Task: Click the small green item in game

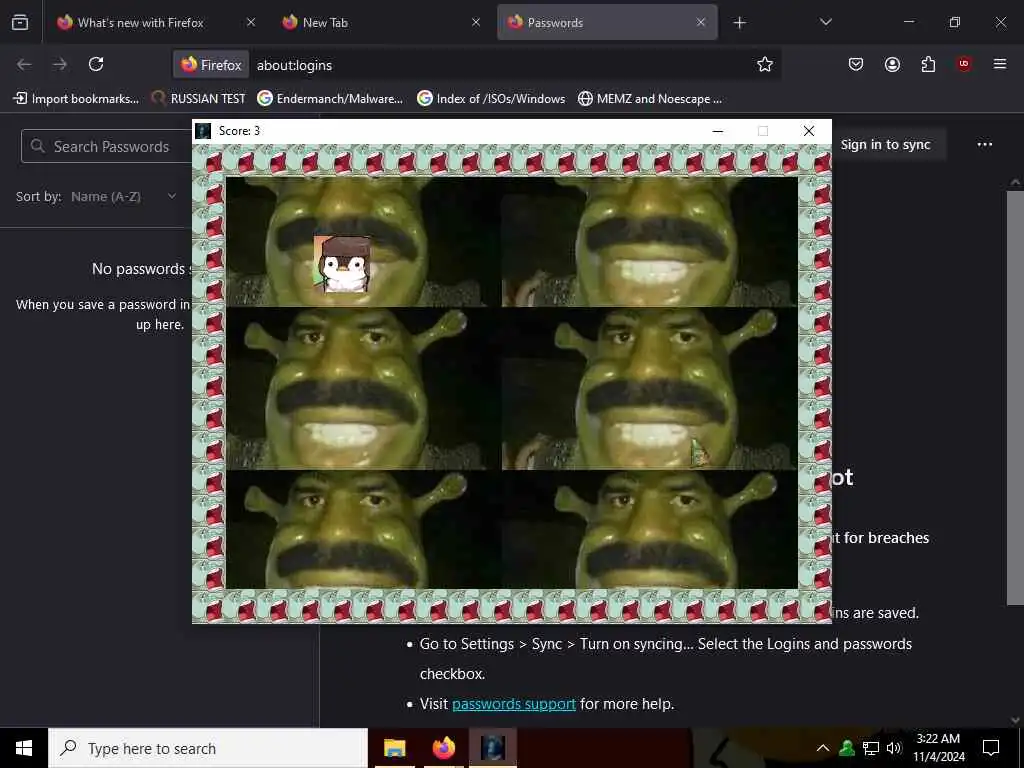Action: [699, 453]
